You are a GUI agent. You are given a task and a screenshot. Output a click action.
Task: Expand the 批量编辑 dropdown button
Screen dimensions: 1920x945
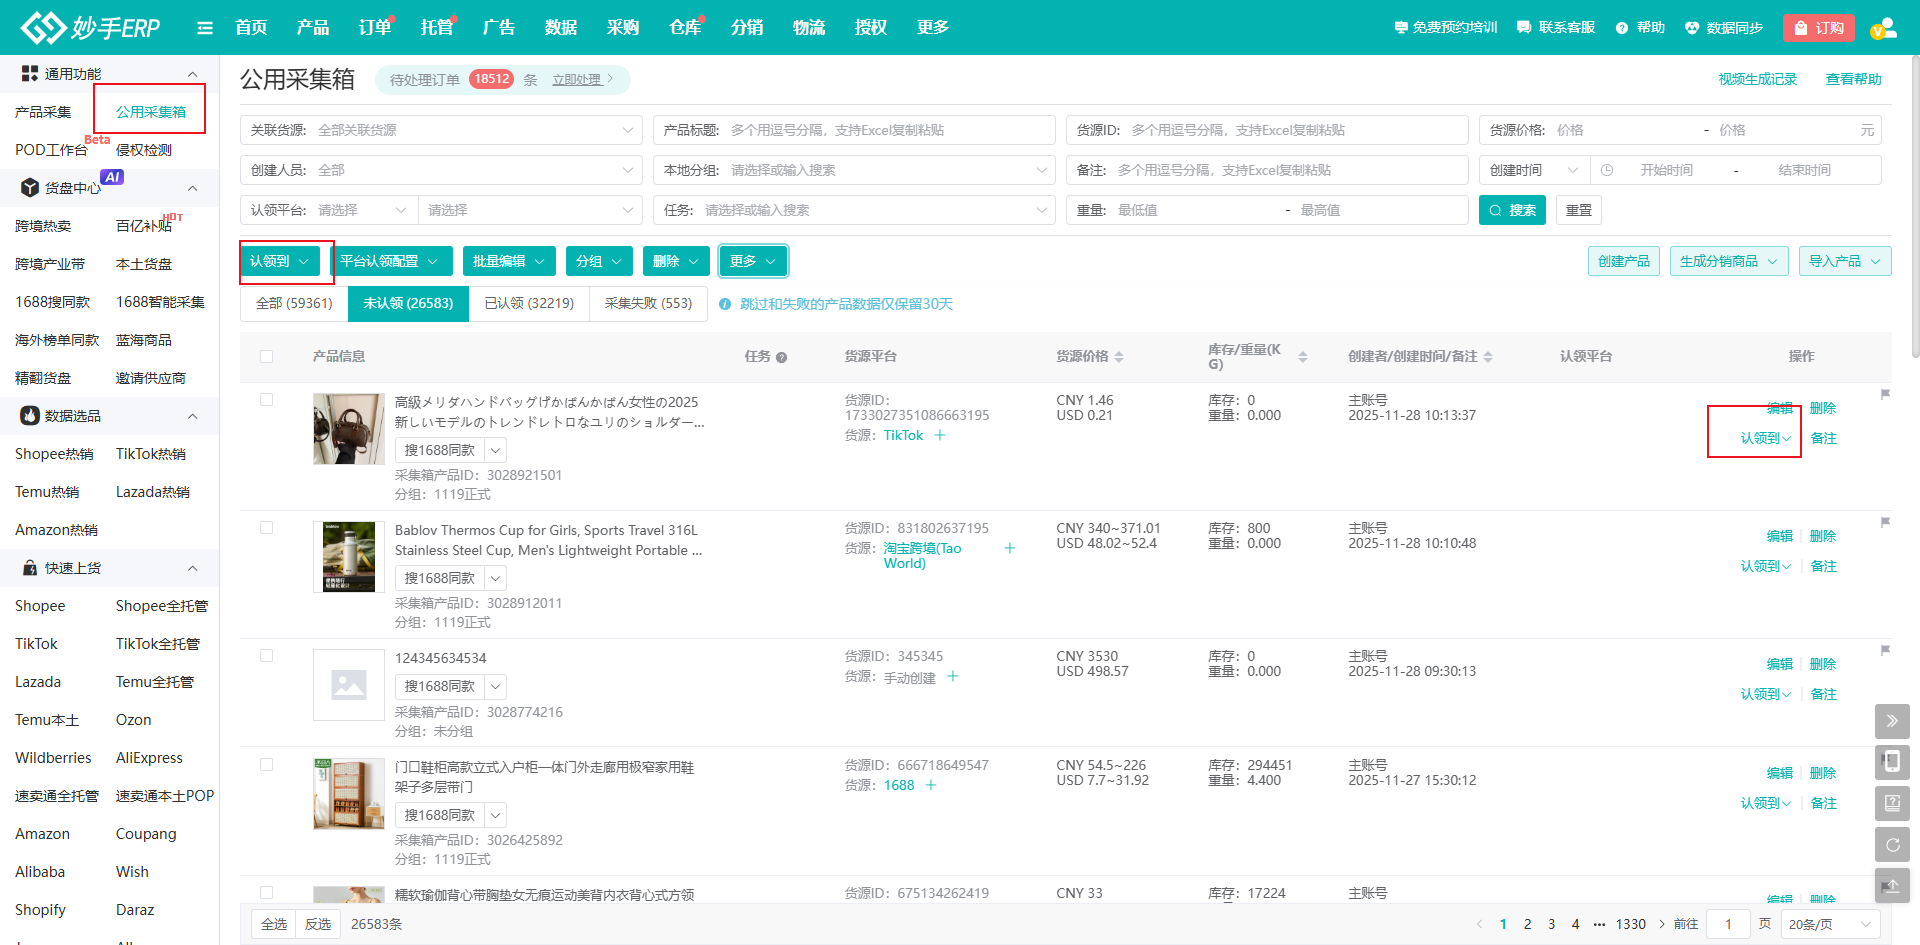508,261
